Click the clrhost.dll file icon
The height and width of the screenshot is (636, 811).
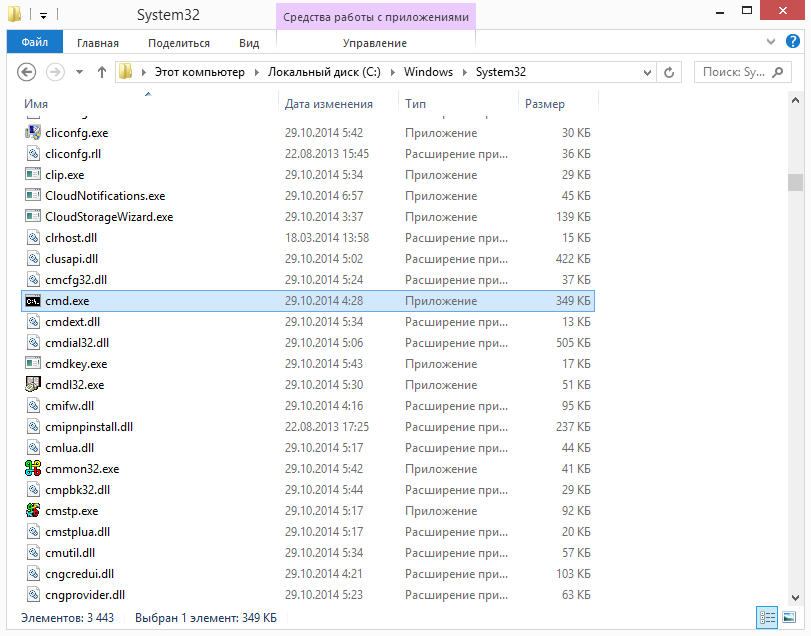tap(33, 237)
